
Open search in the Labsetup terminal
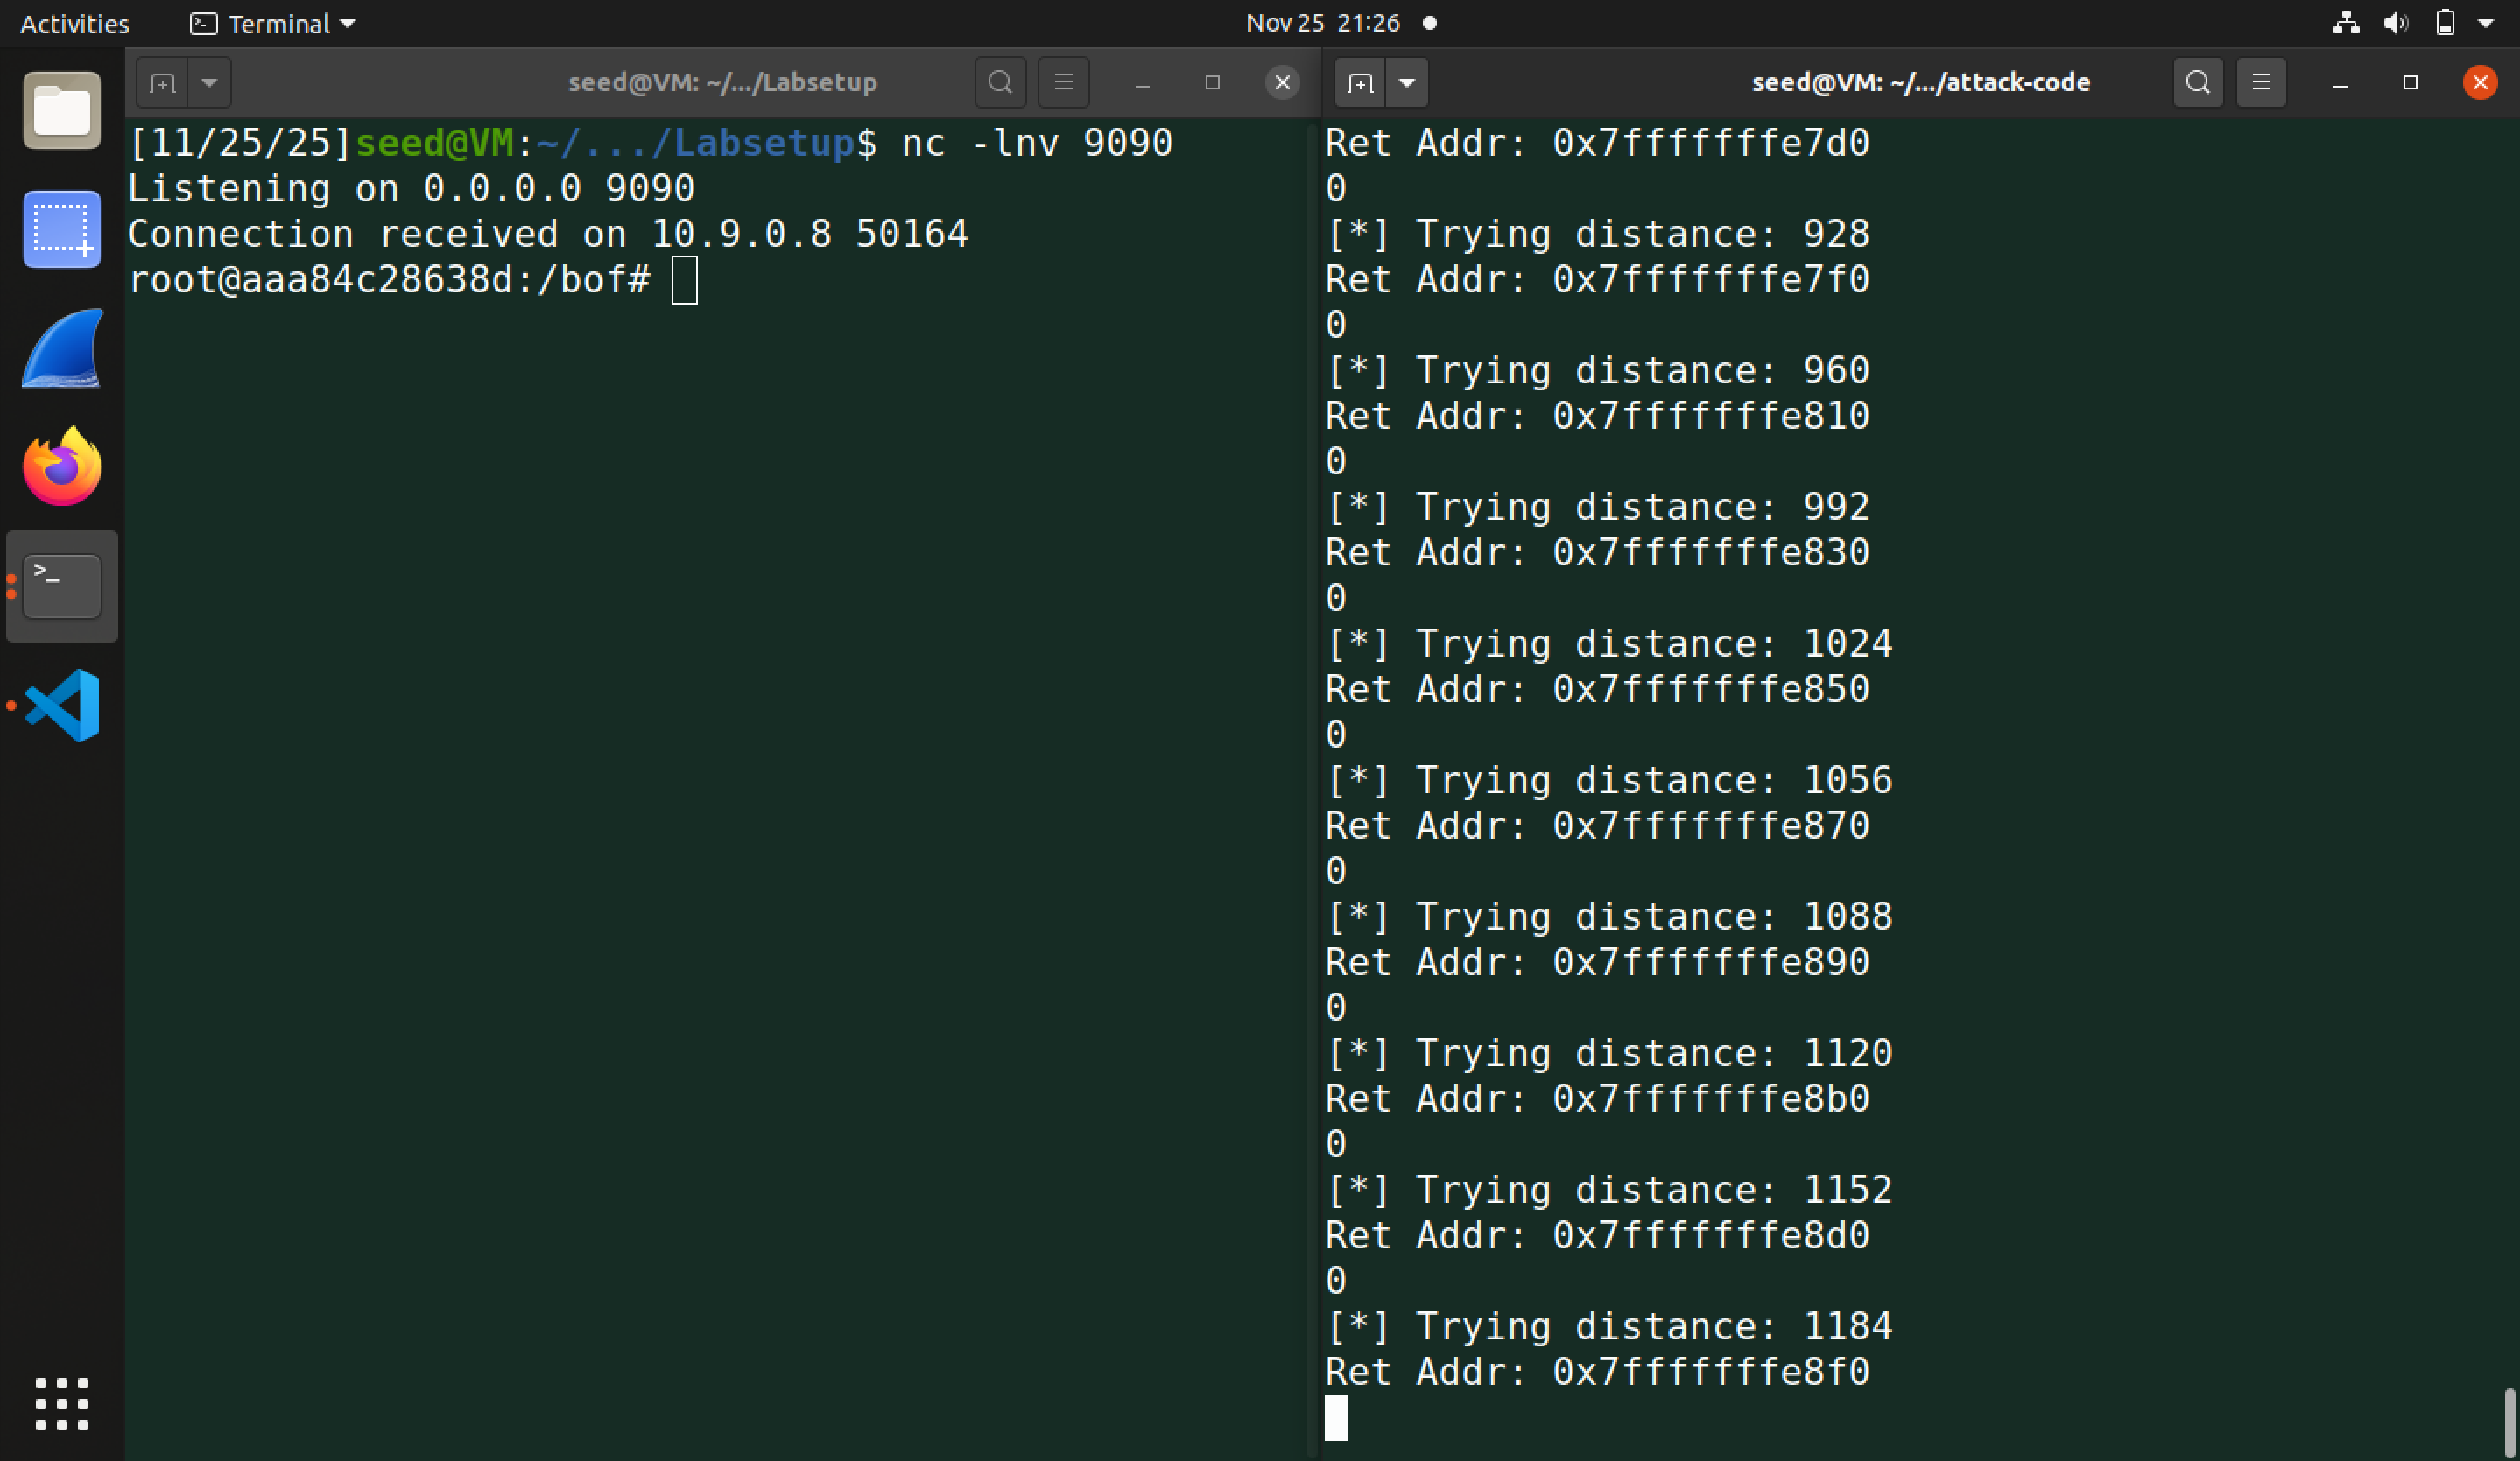(x=1000, y=82)
